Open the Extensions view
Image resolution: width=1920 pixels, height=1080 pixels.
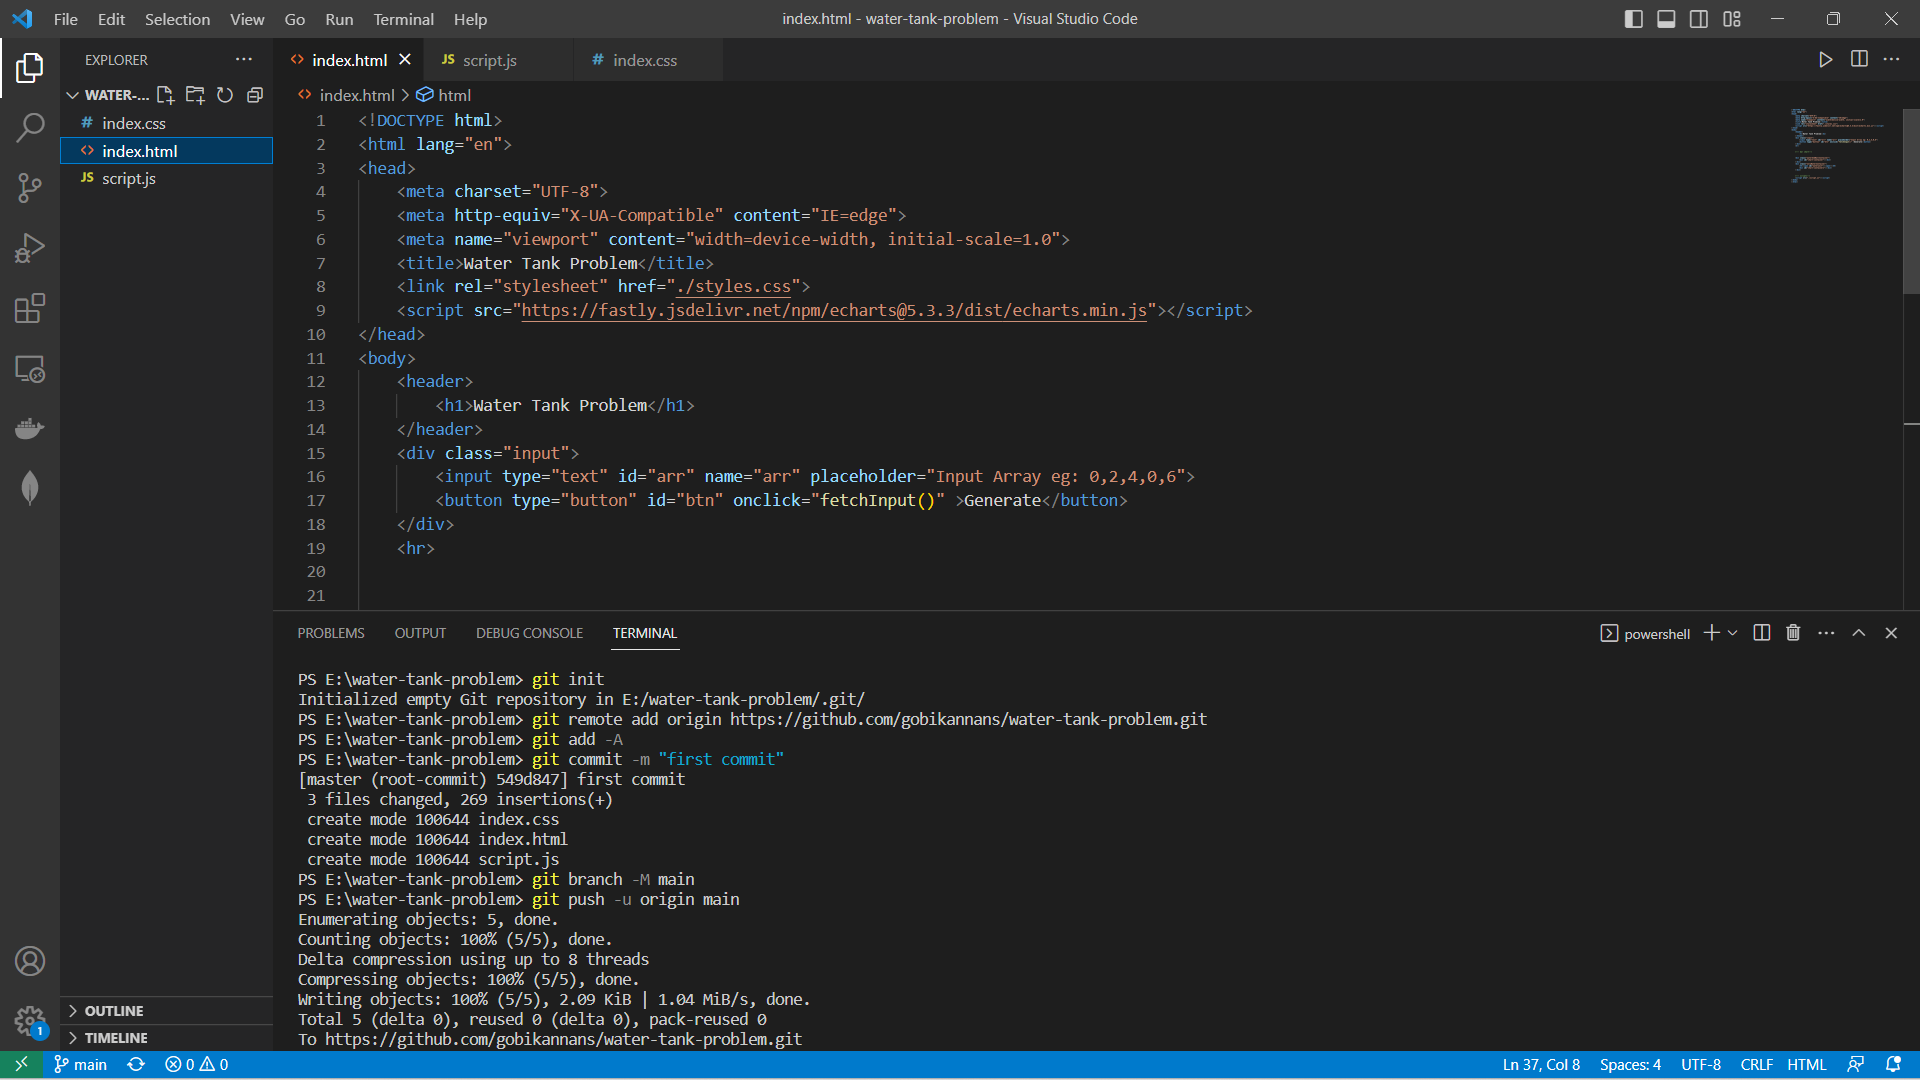30,308
